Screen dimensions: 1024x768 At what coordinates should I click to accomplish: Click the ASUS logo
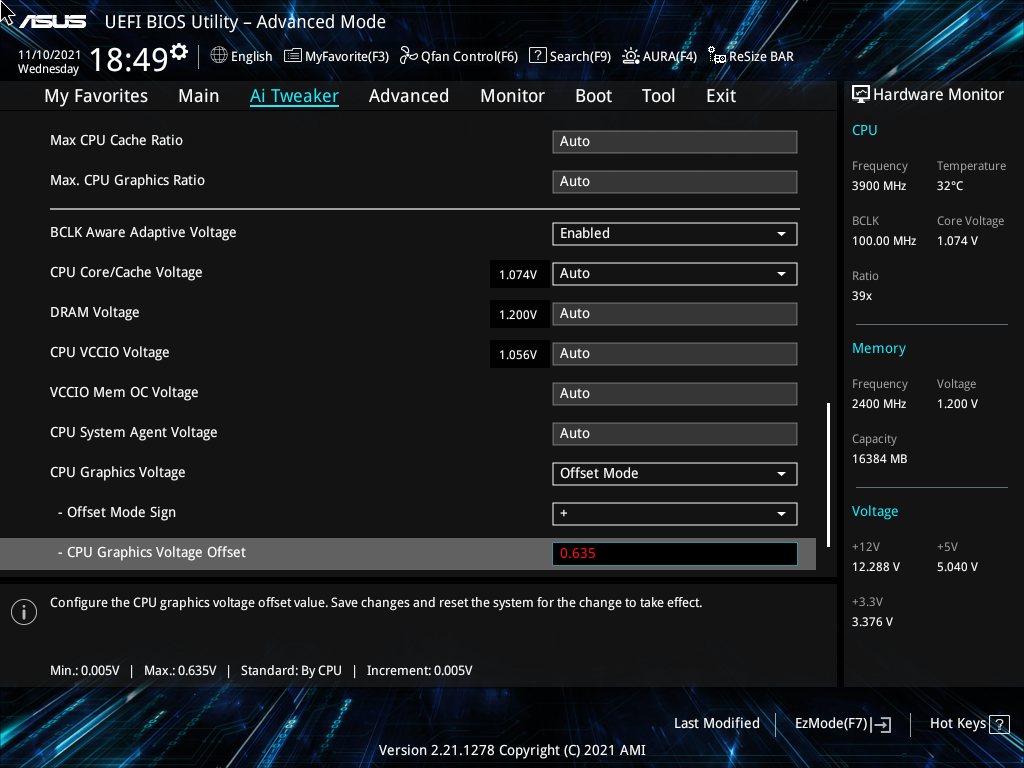coord(52,22)
